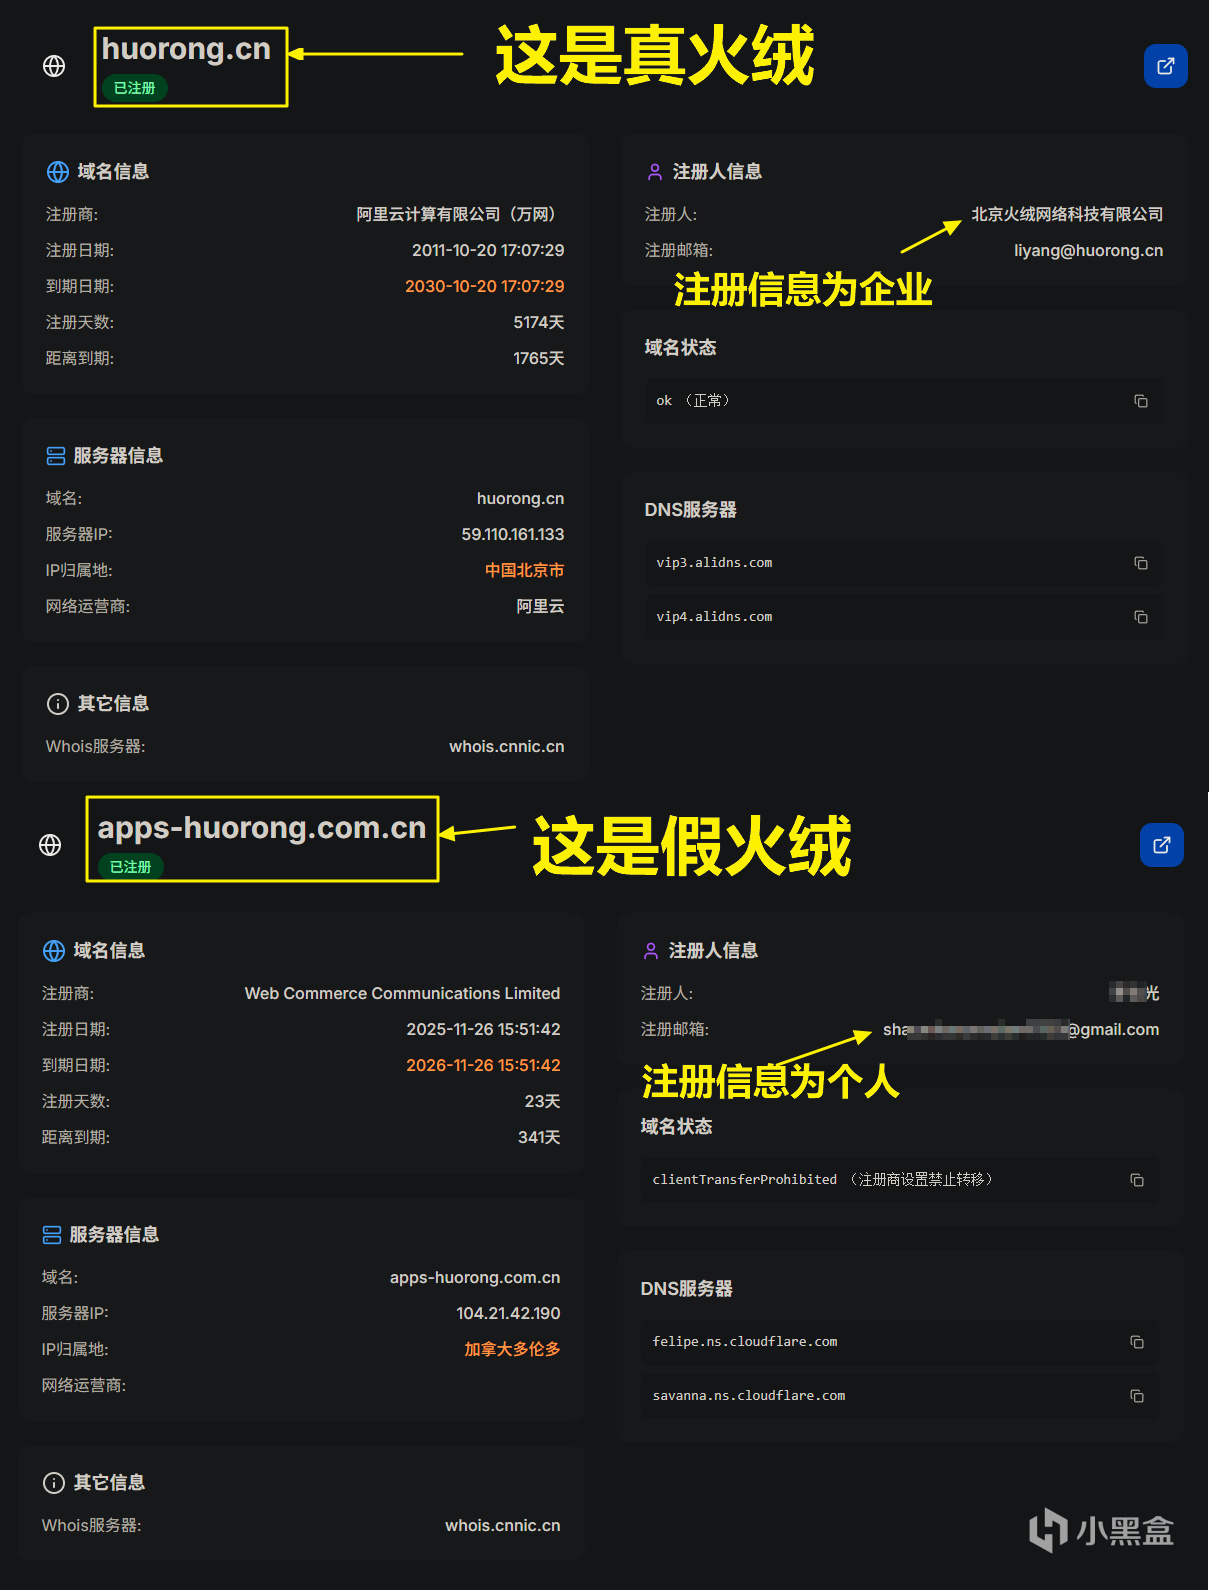This screenshot has width=1209, height=1590.
Task: Select the domain value apps-huorong.com.cn in server info
Action: (475, 1277)
